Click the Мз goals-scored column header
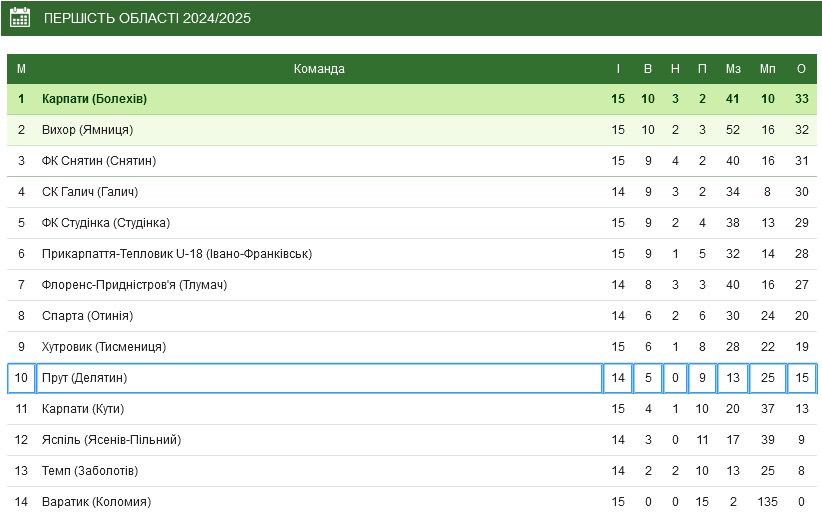822x525 pixels. (x=733, y=69)
